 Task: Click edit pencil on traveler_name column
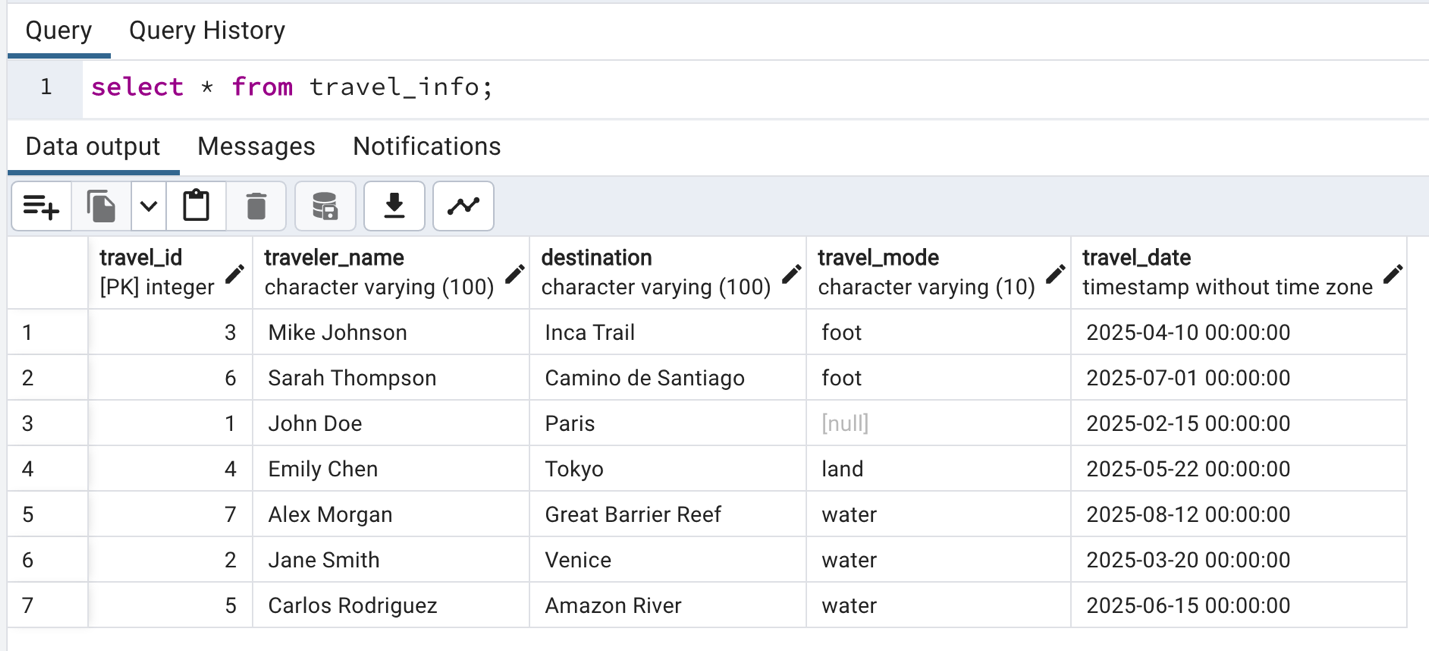point(515,274)
